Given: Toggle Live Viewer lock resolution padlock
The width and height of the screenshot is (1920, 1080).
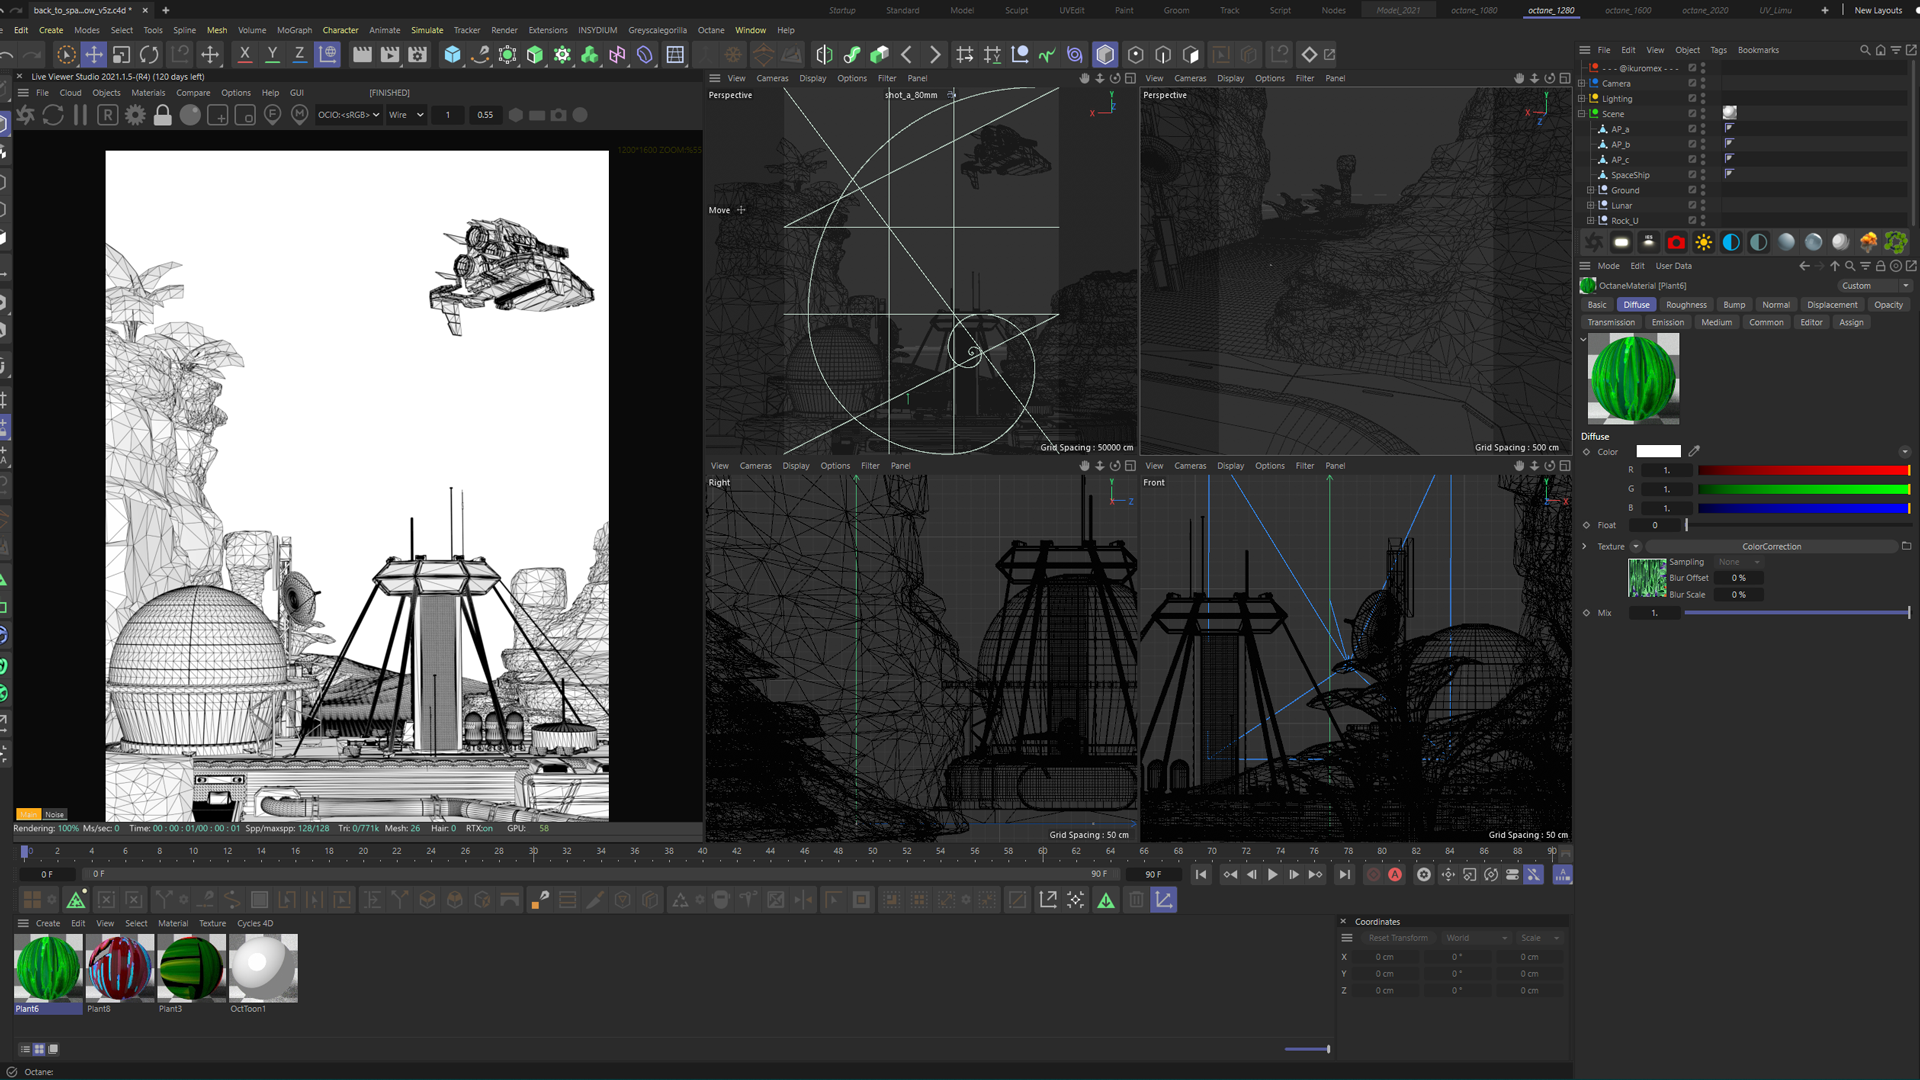Looking at the screenshot, I should [x=162, y=115].
